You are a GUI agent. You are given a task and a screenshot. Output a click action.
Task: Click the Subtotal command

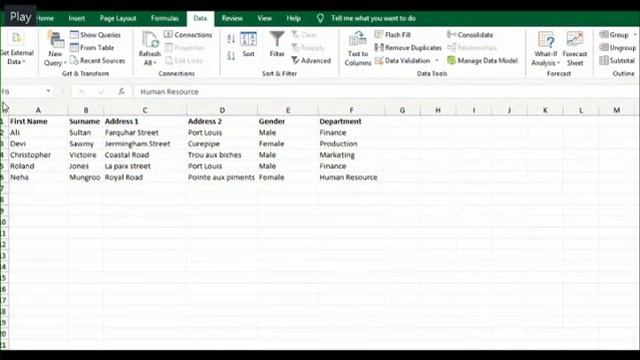[617, 60]
